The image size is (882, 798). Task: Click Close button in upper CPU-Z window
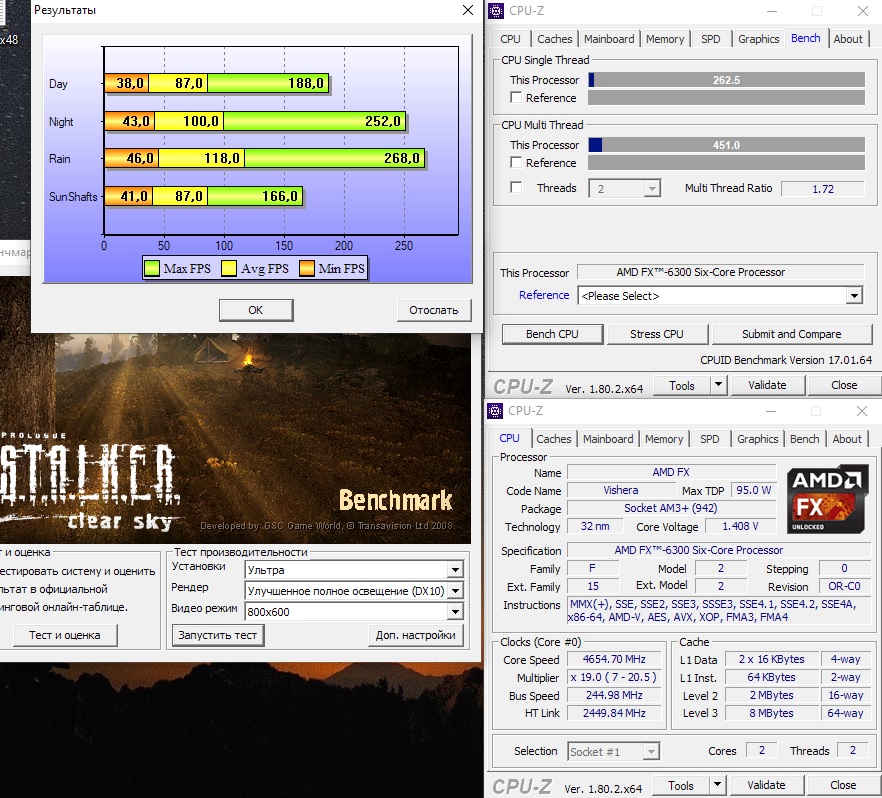coord(844,385)
